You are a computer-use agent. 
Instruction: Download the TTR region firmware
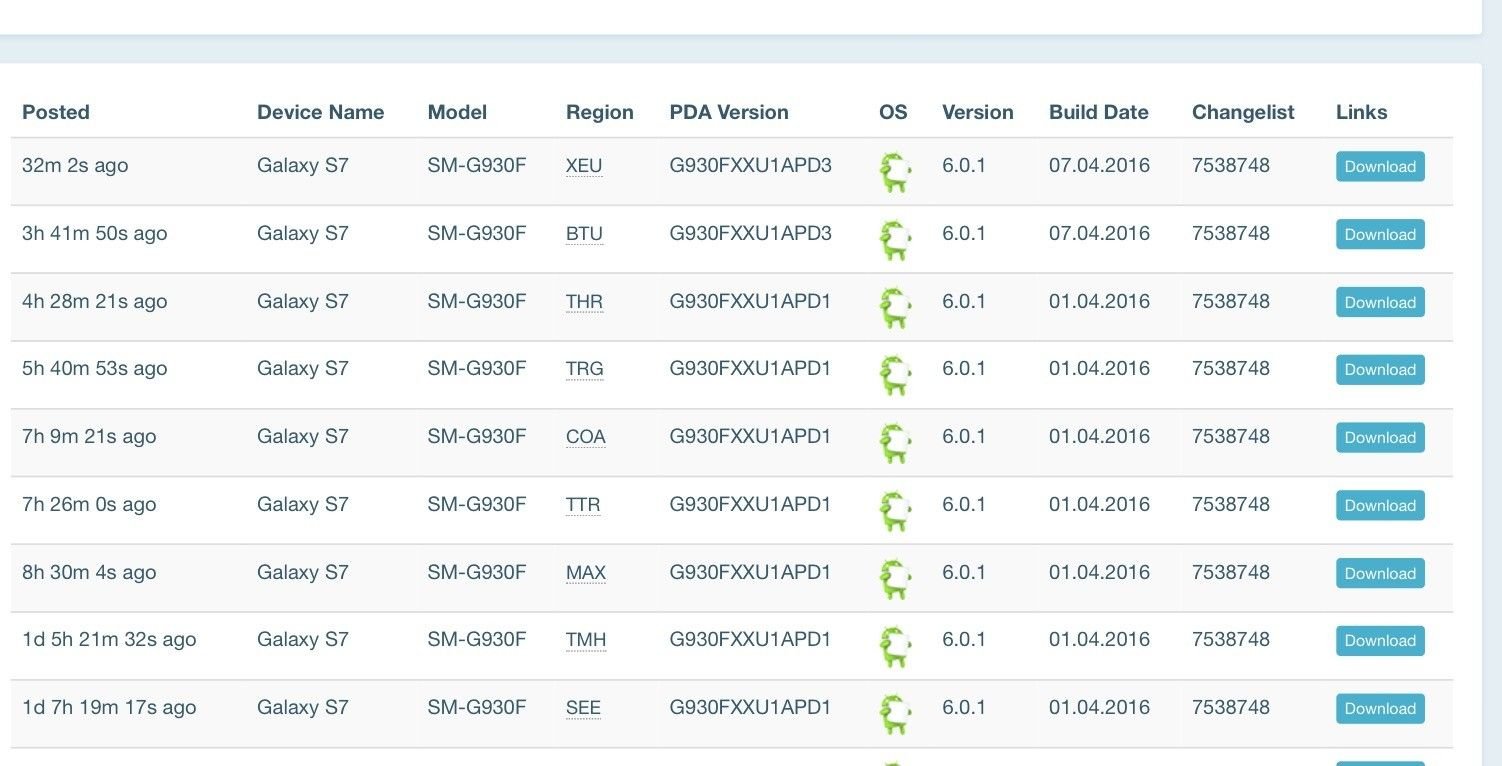pyautogui.click(x=1380, y=506)
